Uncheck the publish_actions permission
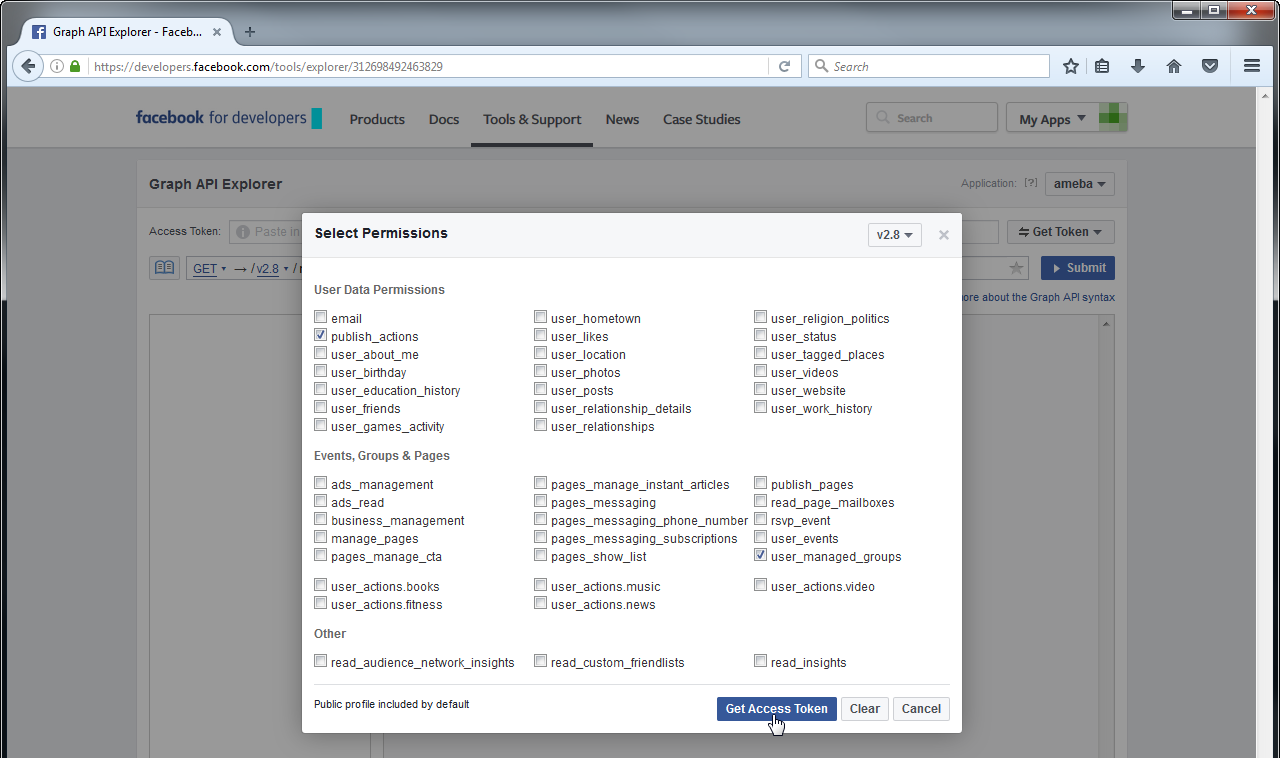This screenshot has width=1280, height=758. (x=320, y=336)
